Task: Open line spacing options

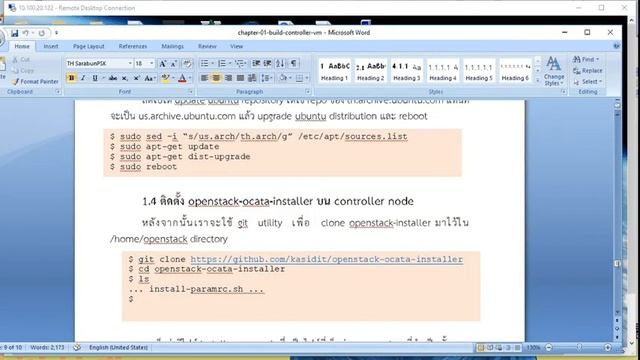Action: [x=267, y=78]
